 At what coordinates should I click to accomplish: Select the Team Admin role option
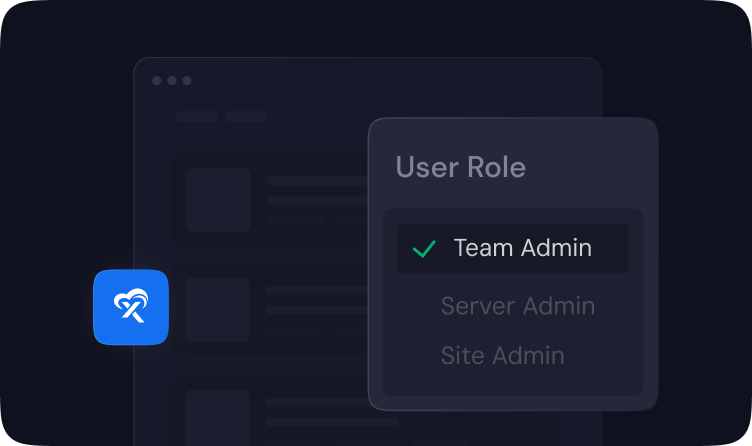522,248
